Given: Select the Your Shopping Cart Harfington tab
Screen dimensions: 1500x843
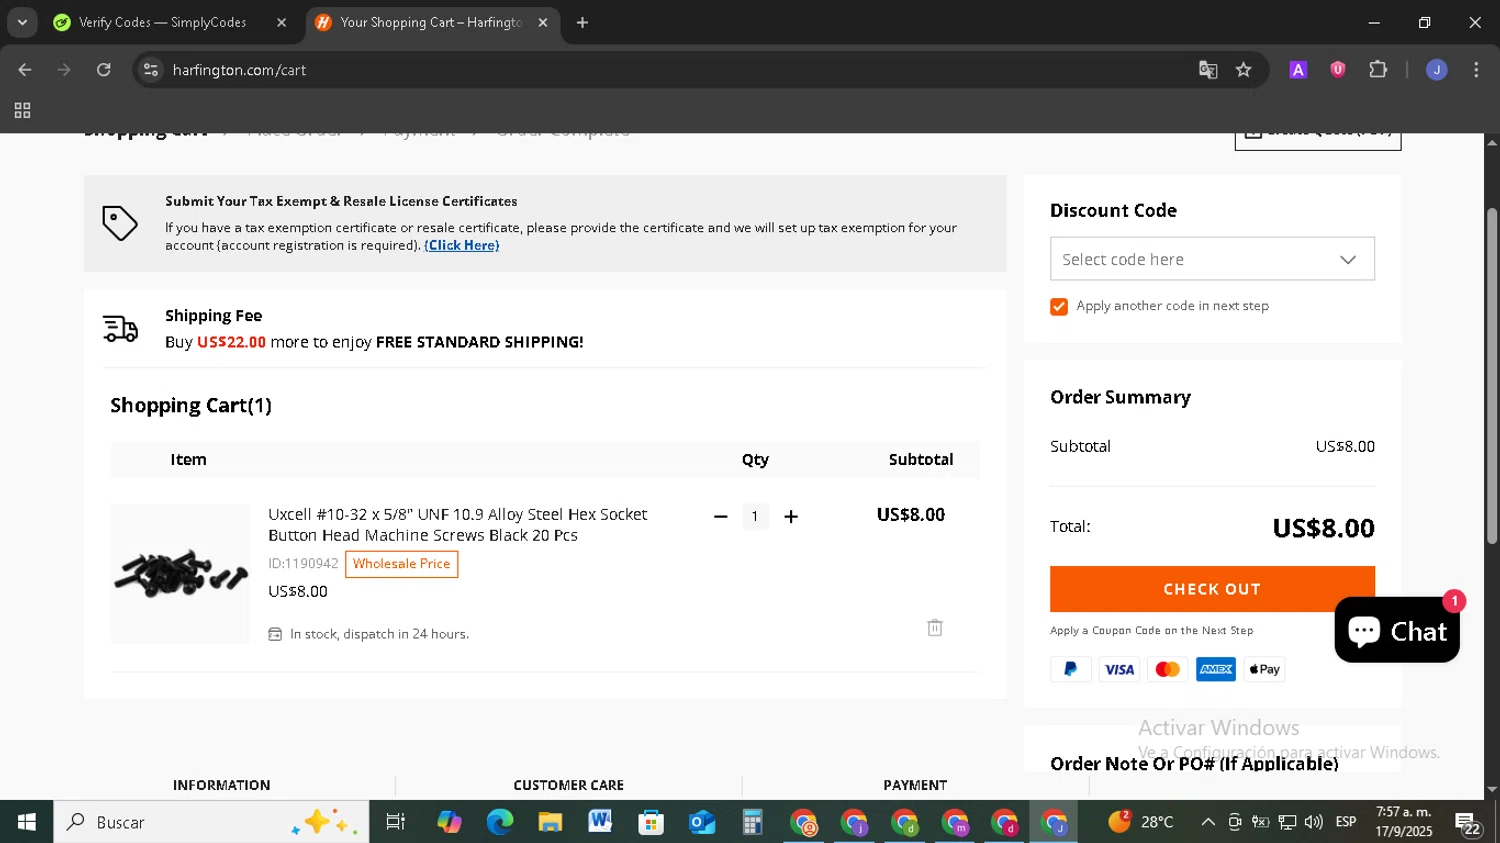Looking at the screenshot, I should click(x=430, y=22).
